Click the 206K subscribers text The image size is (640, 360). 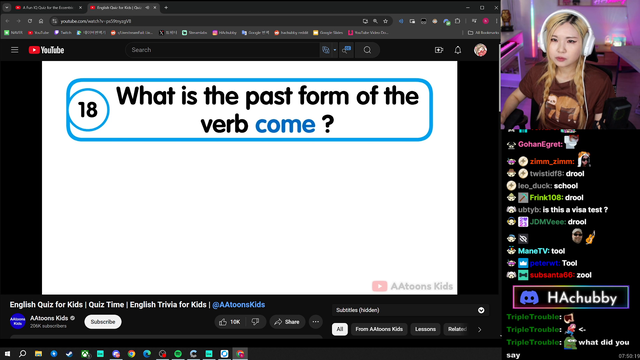coord(48,326)
